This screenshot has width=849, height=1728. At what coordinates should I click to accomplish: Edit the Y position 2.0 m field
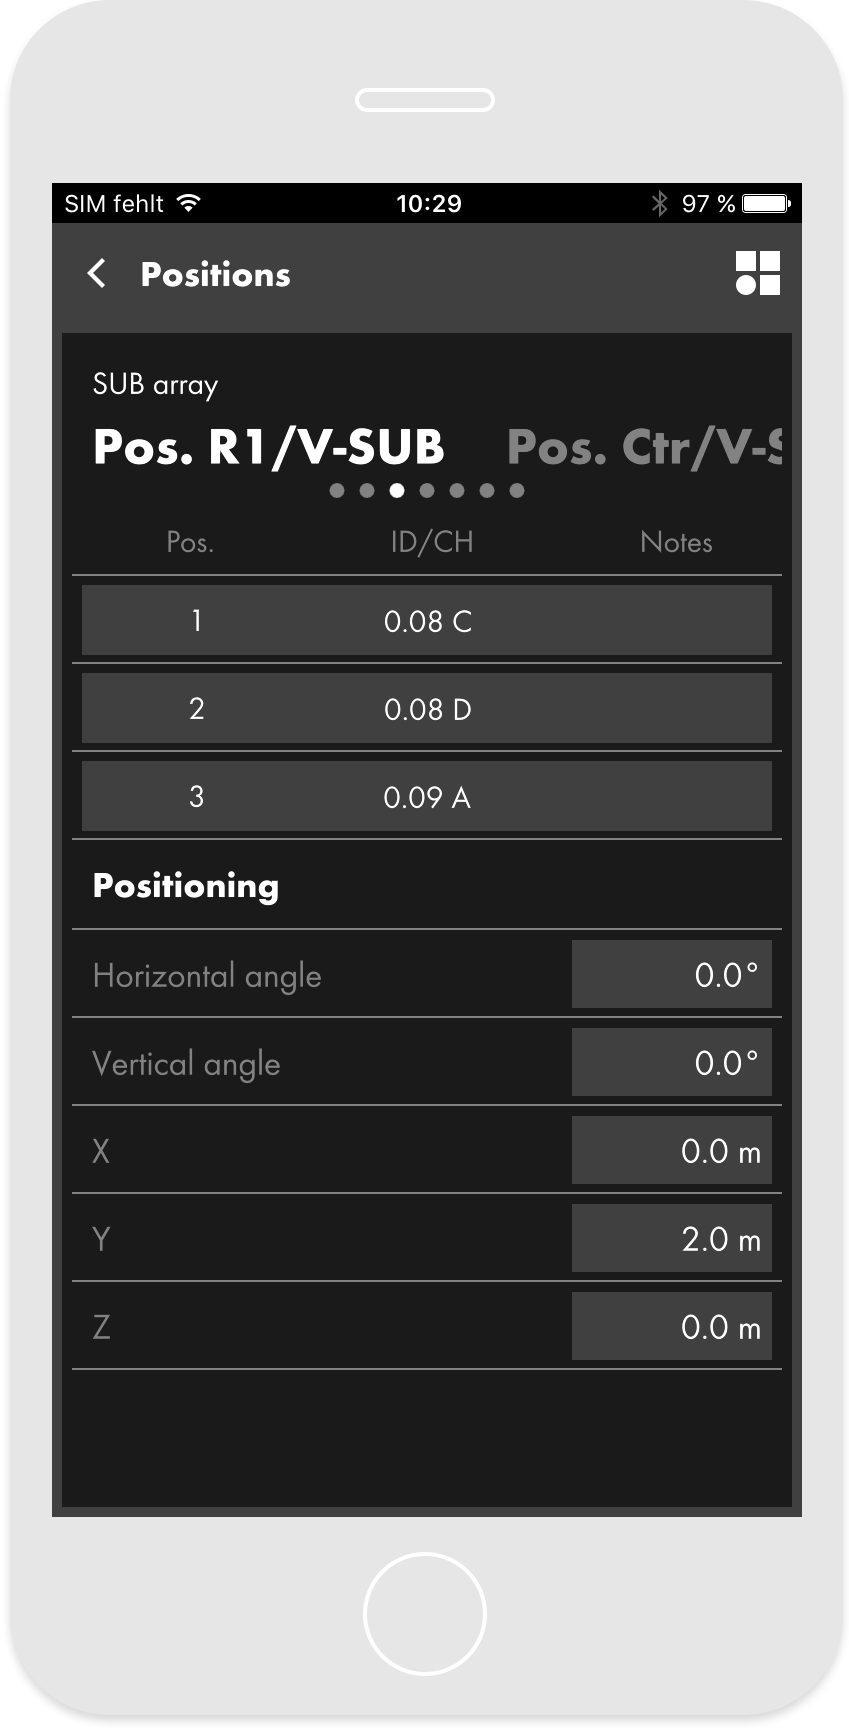[x=671, y=1238]
